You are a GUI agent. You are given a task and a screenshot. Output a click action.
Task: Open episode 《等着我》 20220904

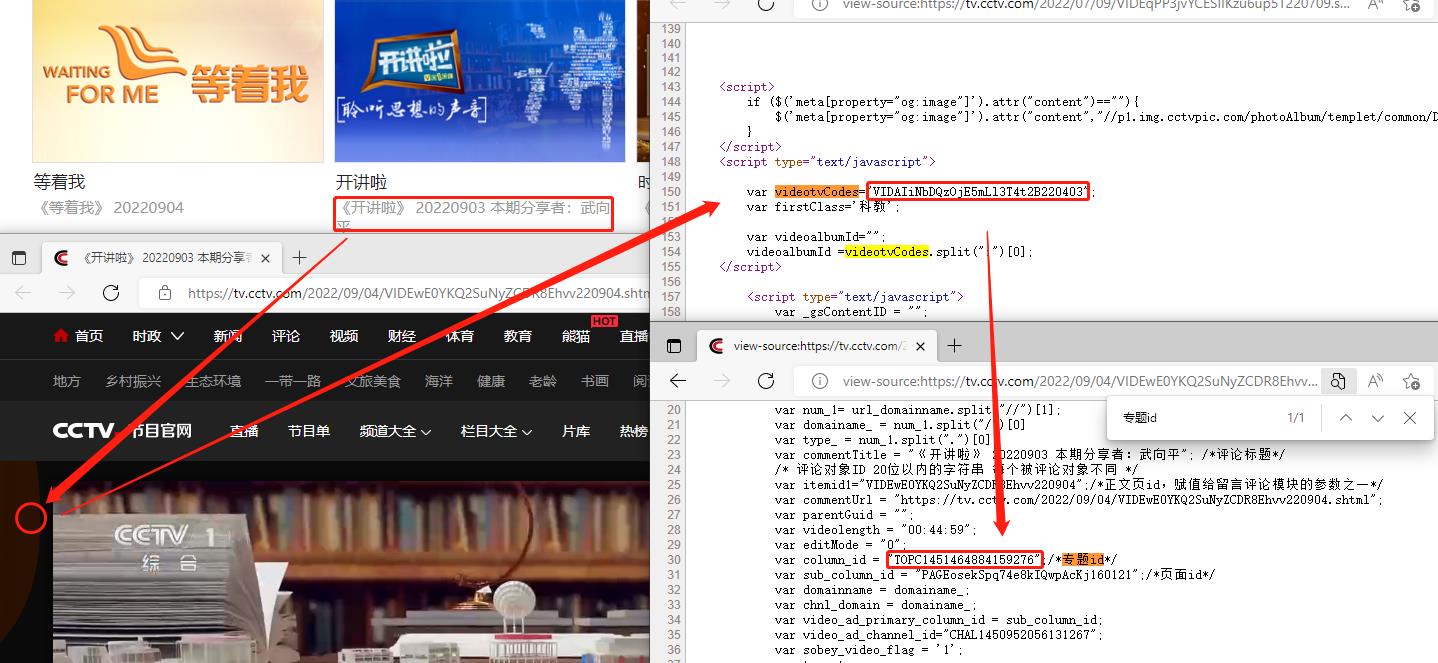(109, 208)
